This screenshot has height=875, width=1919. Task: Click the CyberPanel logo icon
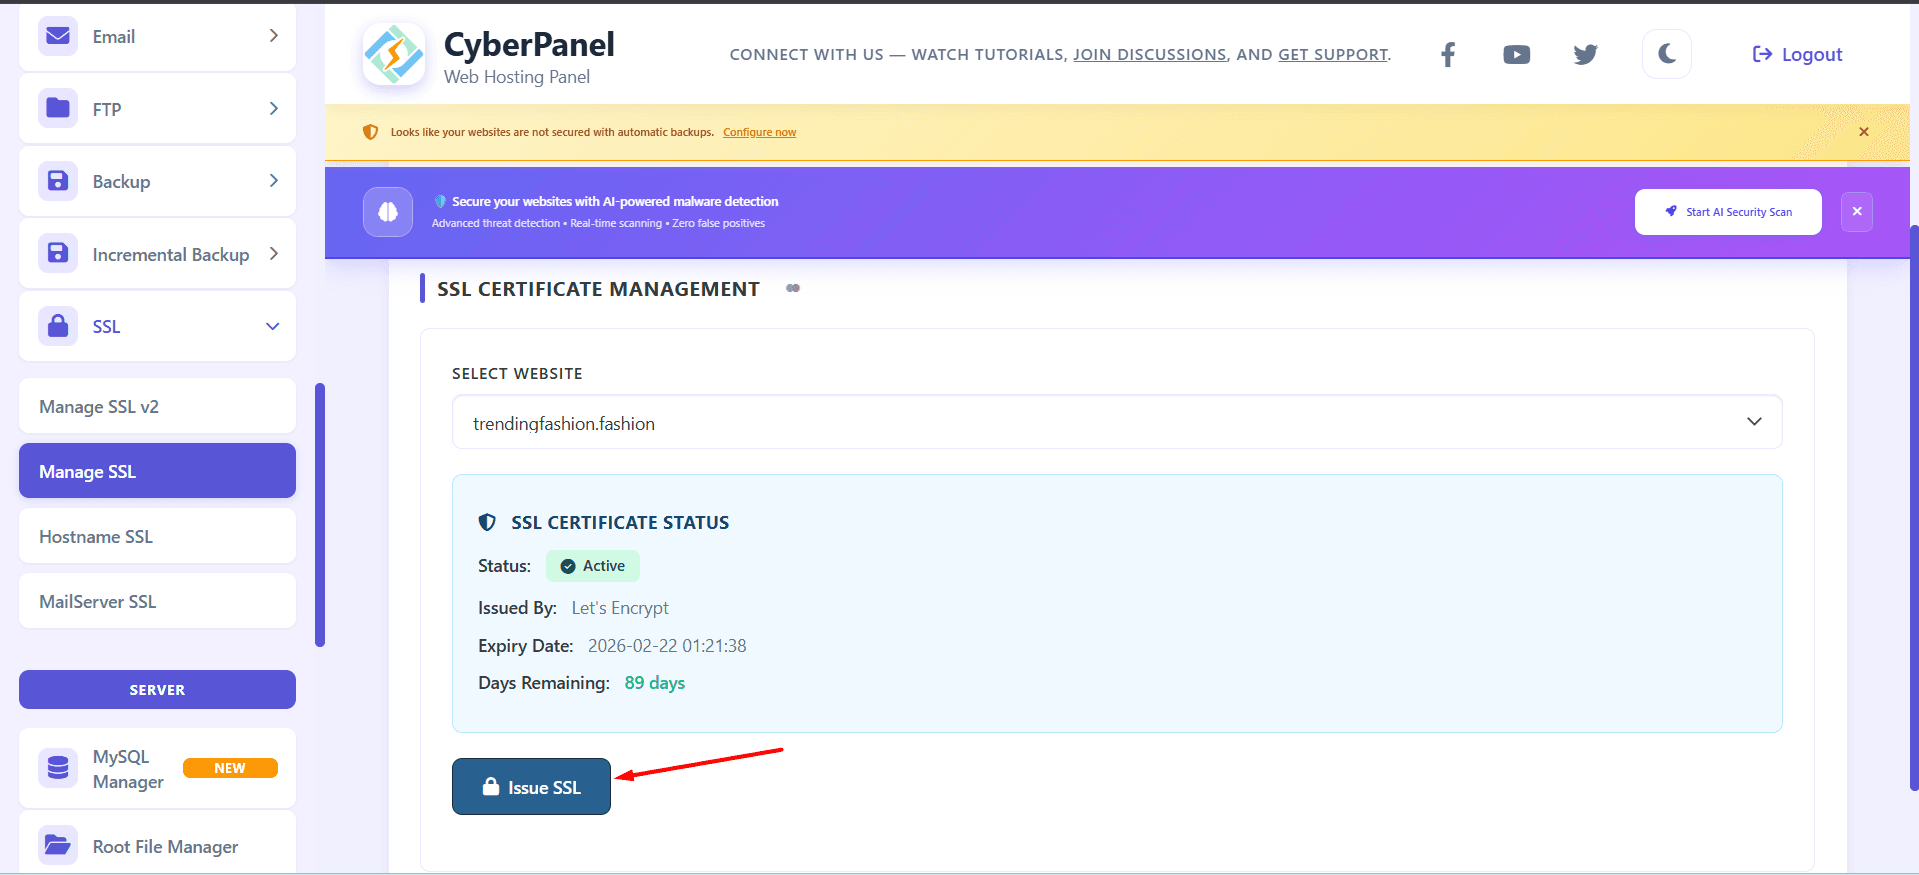(x=394, y=55)
